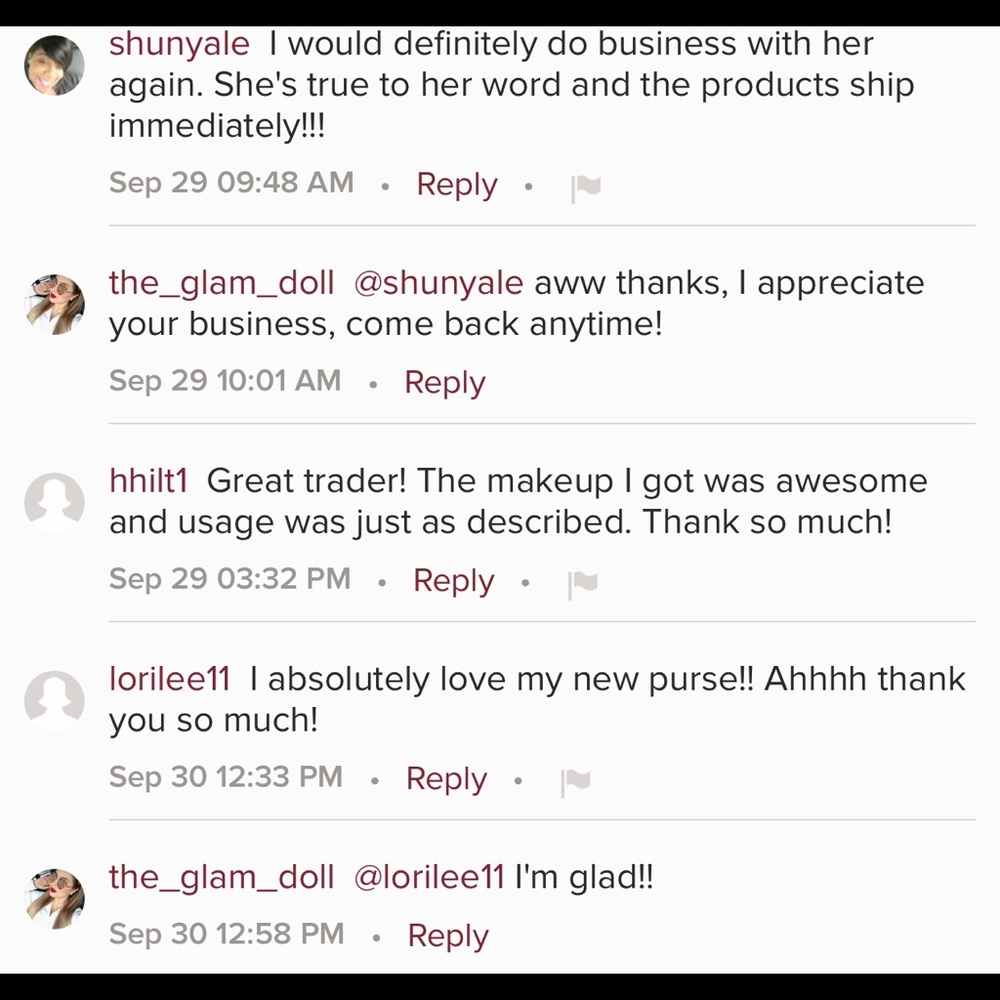Tap the @lorilee11 mention
This screenshot has height=1000, width=1000.
(429, 877)
